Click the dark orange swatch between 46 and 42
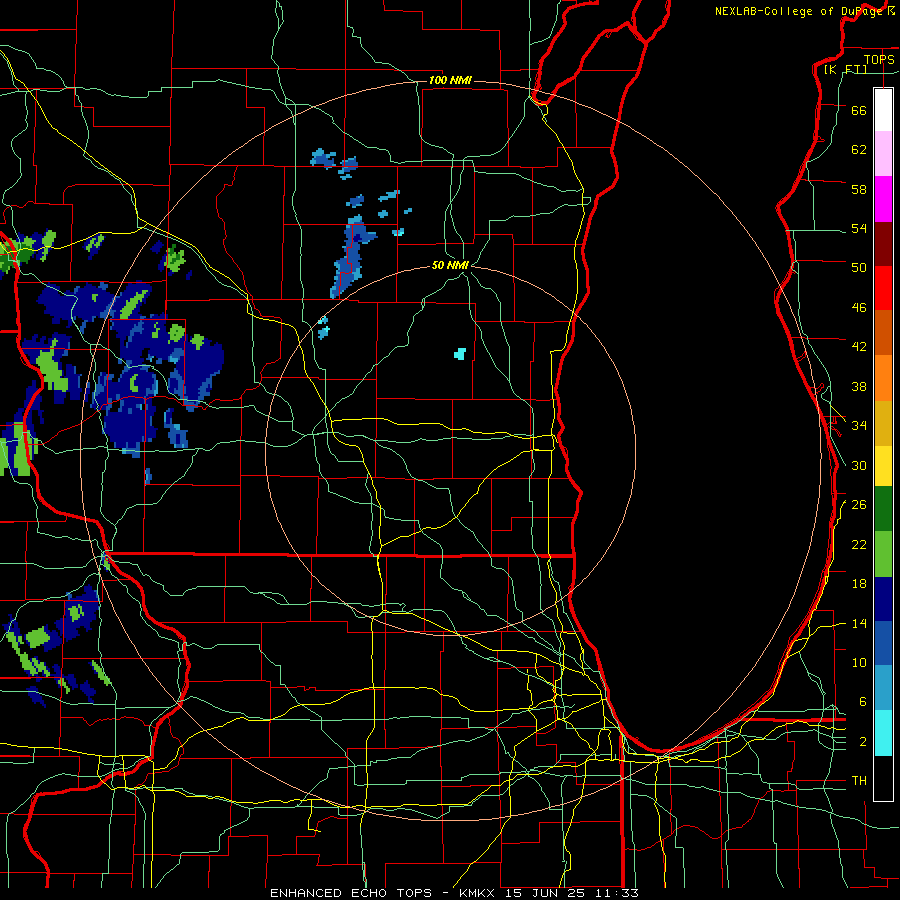 [x=883, y=332]
